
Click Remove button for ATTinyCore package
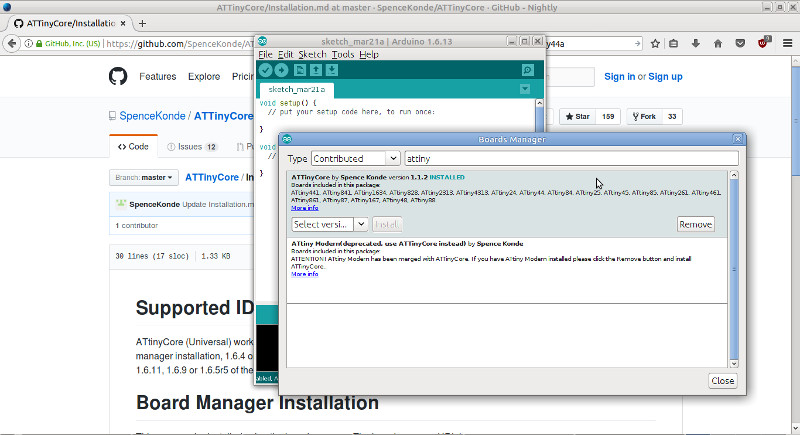(x=695, y=224)
